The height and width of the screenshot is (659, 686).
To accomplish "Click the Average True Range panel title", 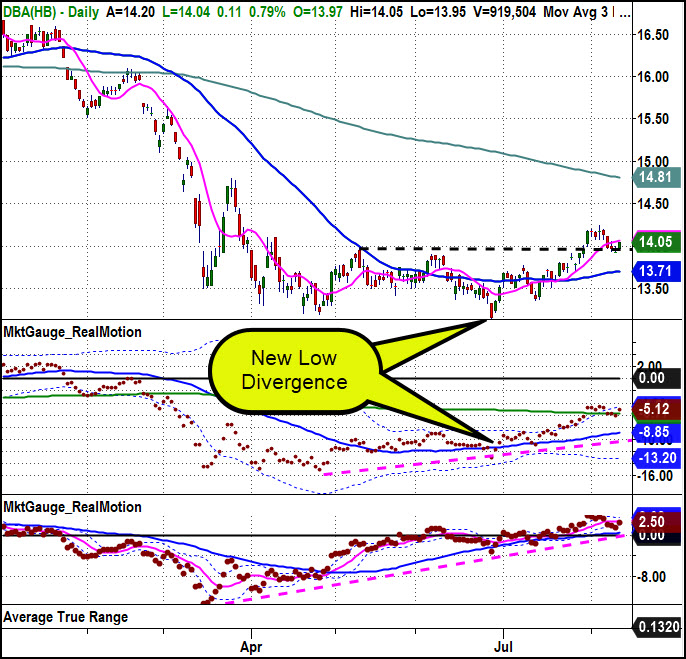I will pyautogui.click(x=66, y=617).
